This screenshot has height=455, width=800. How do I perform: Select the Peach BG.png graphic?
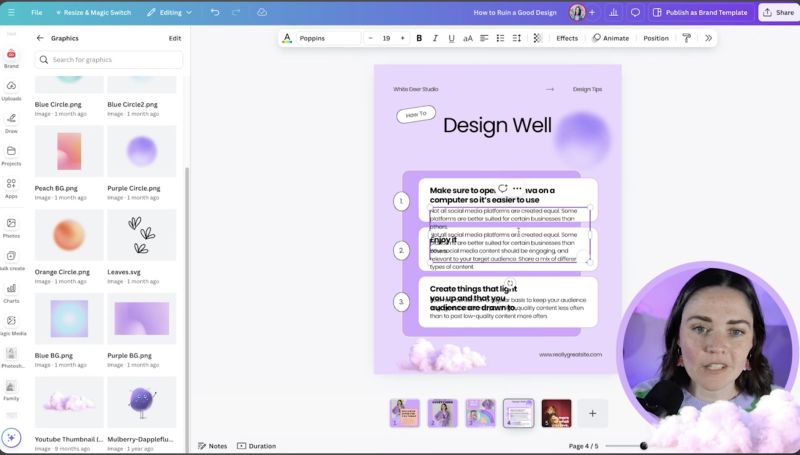click(69, 151)
